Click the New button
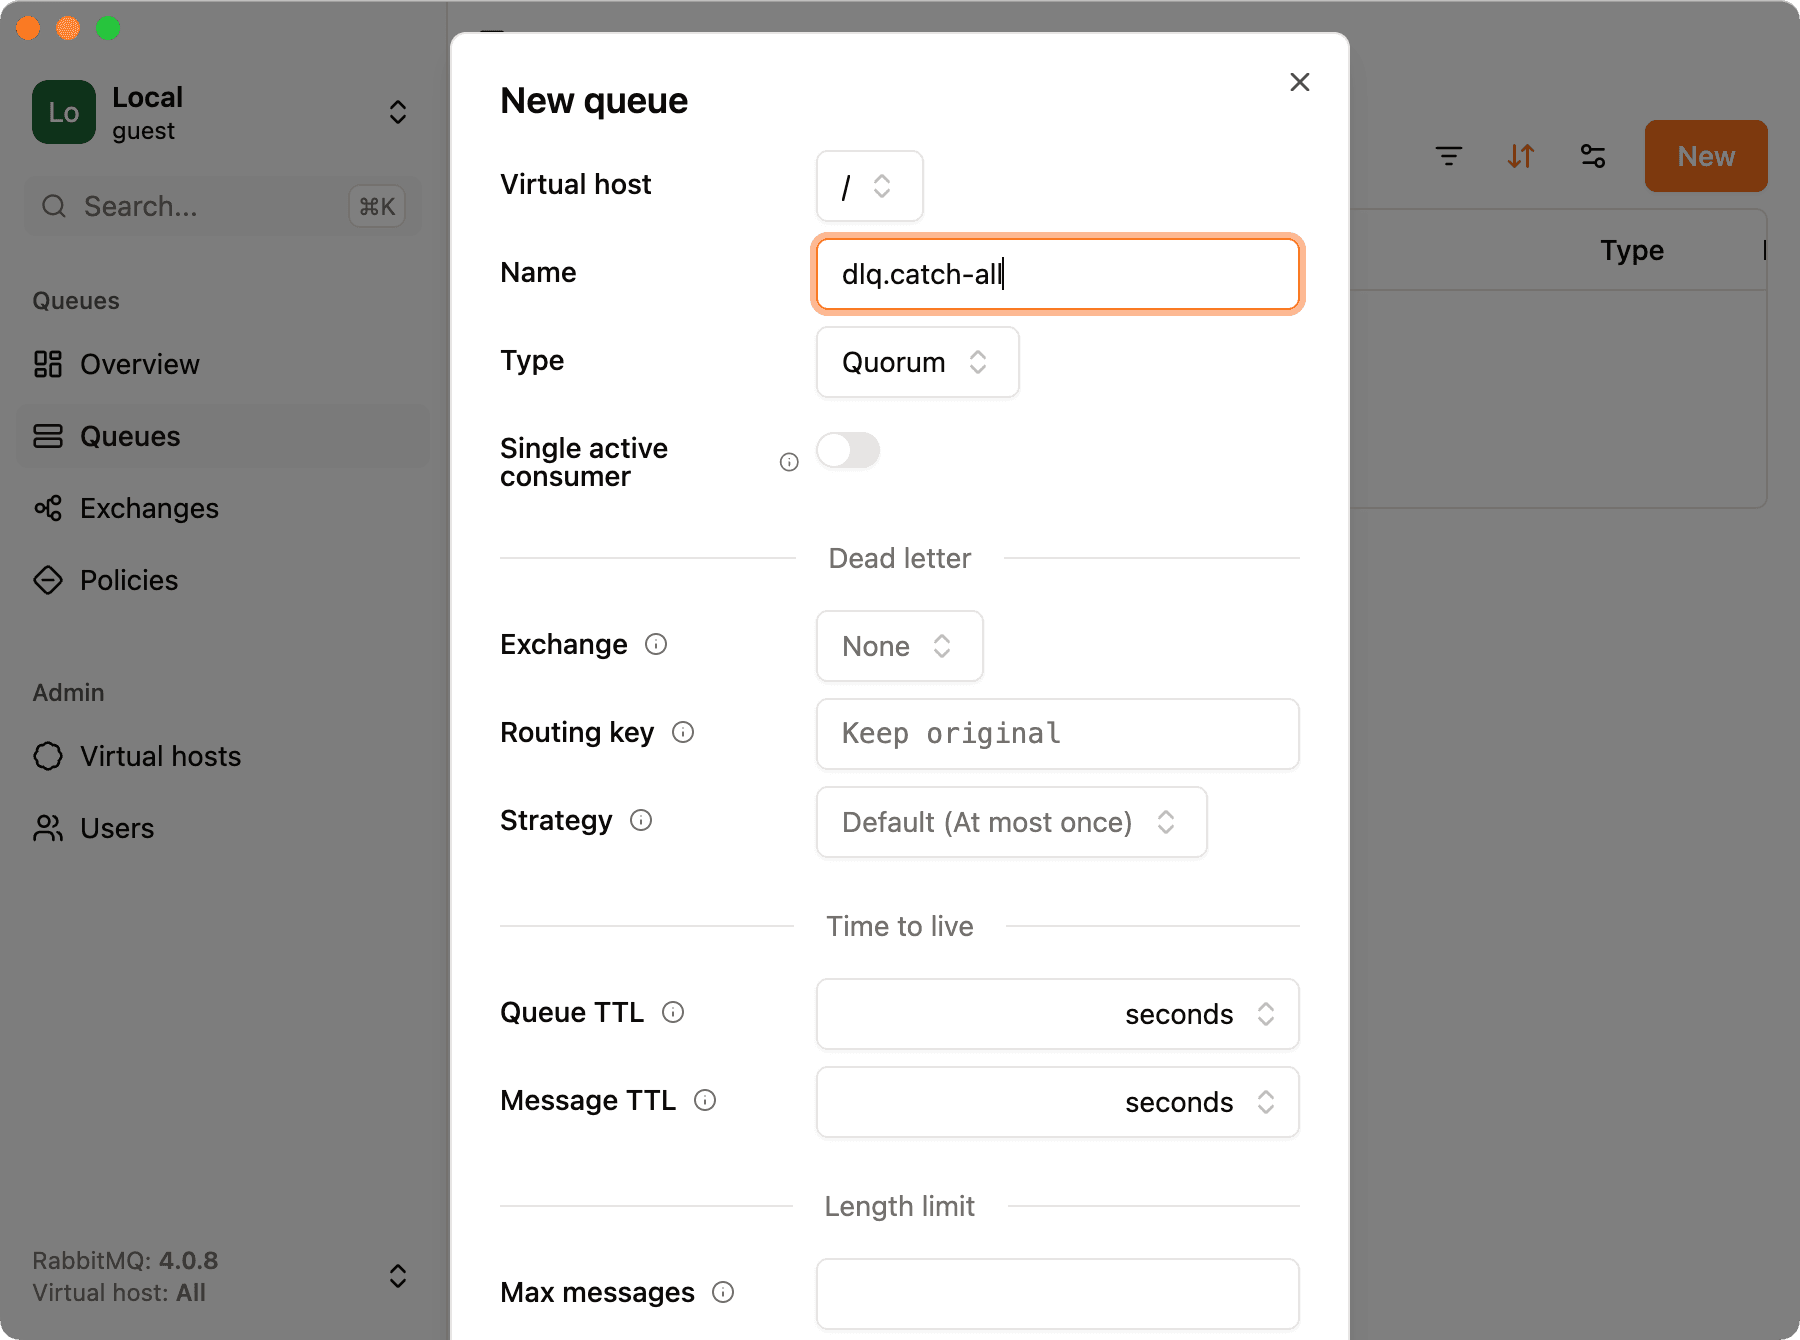The image size is (1800, 1340). [1705, 156]
